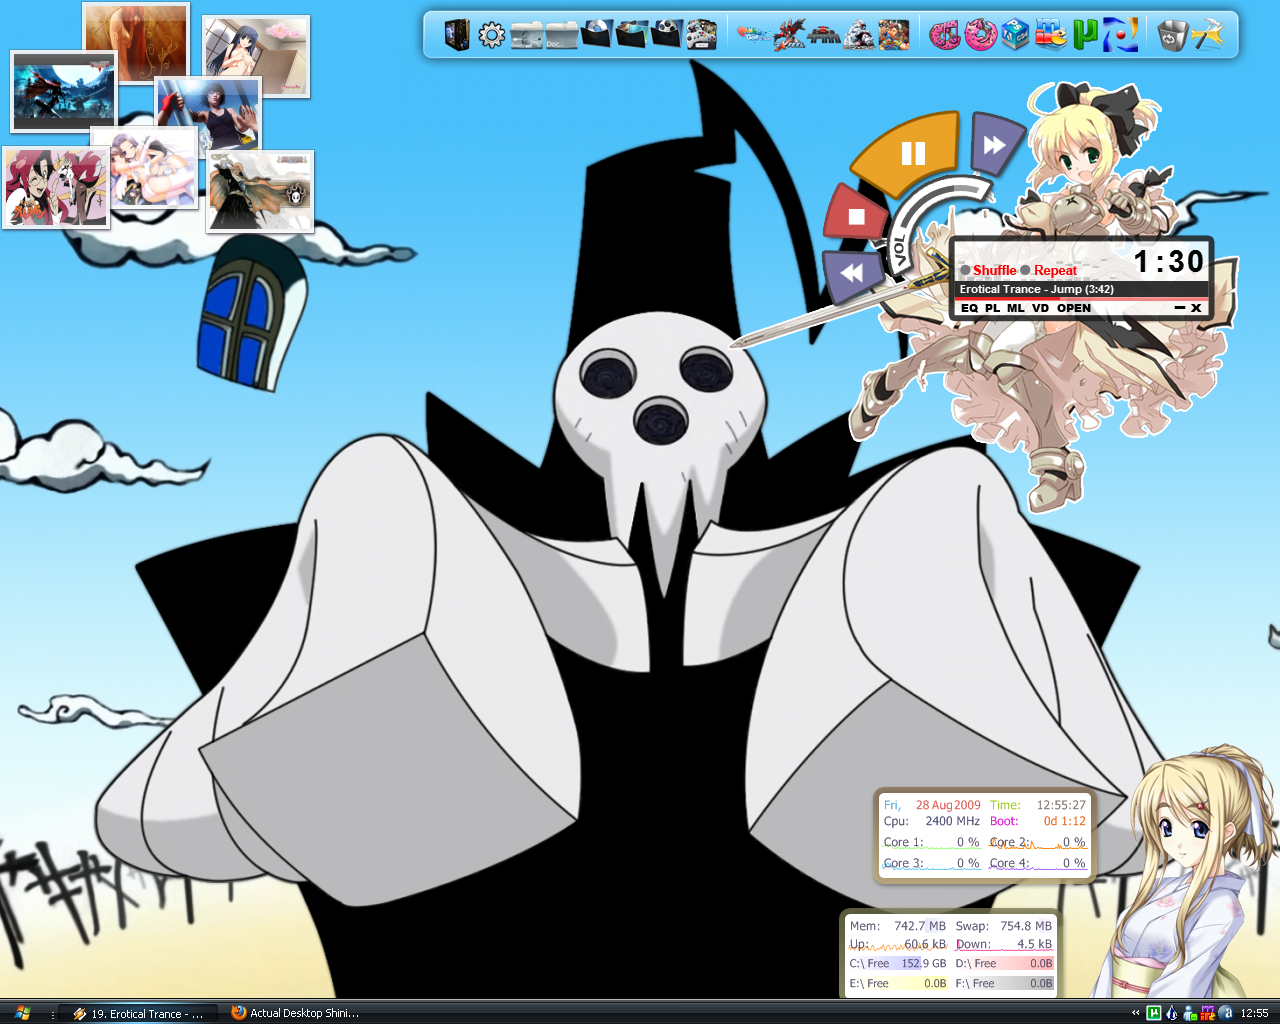Launch the X-Feel mecha game icon
Screen dimensions: 1280x1024
coord(789,35)
